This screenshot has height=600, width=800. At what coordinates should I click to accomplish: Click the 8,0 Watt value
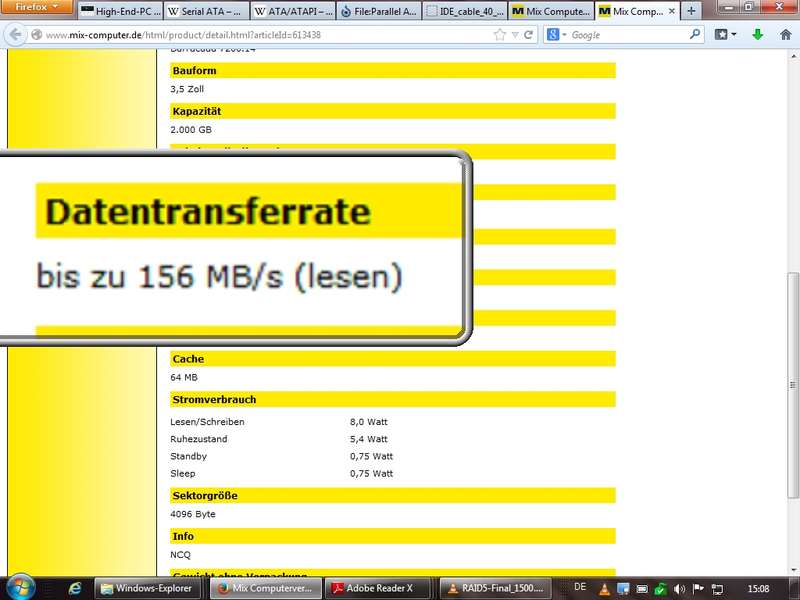pyautogui.click(x=369, y=421)
